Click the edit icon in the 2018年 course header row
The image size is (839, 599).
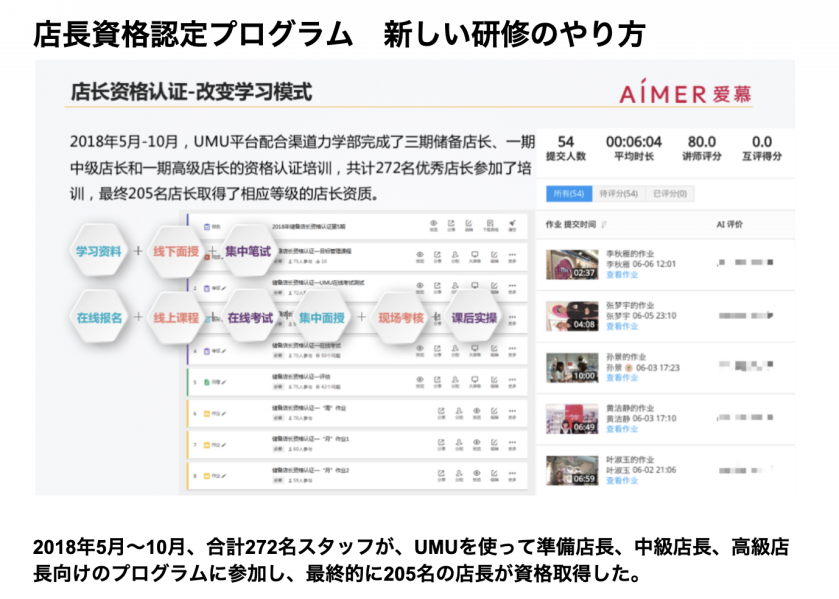[469, 223]
